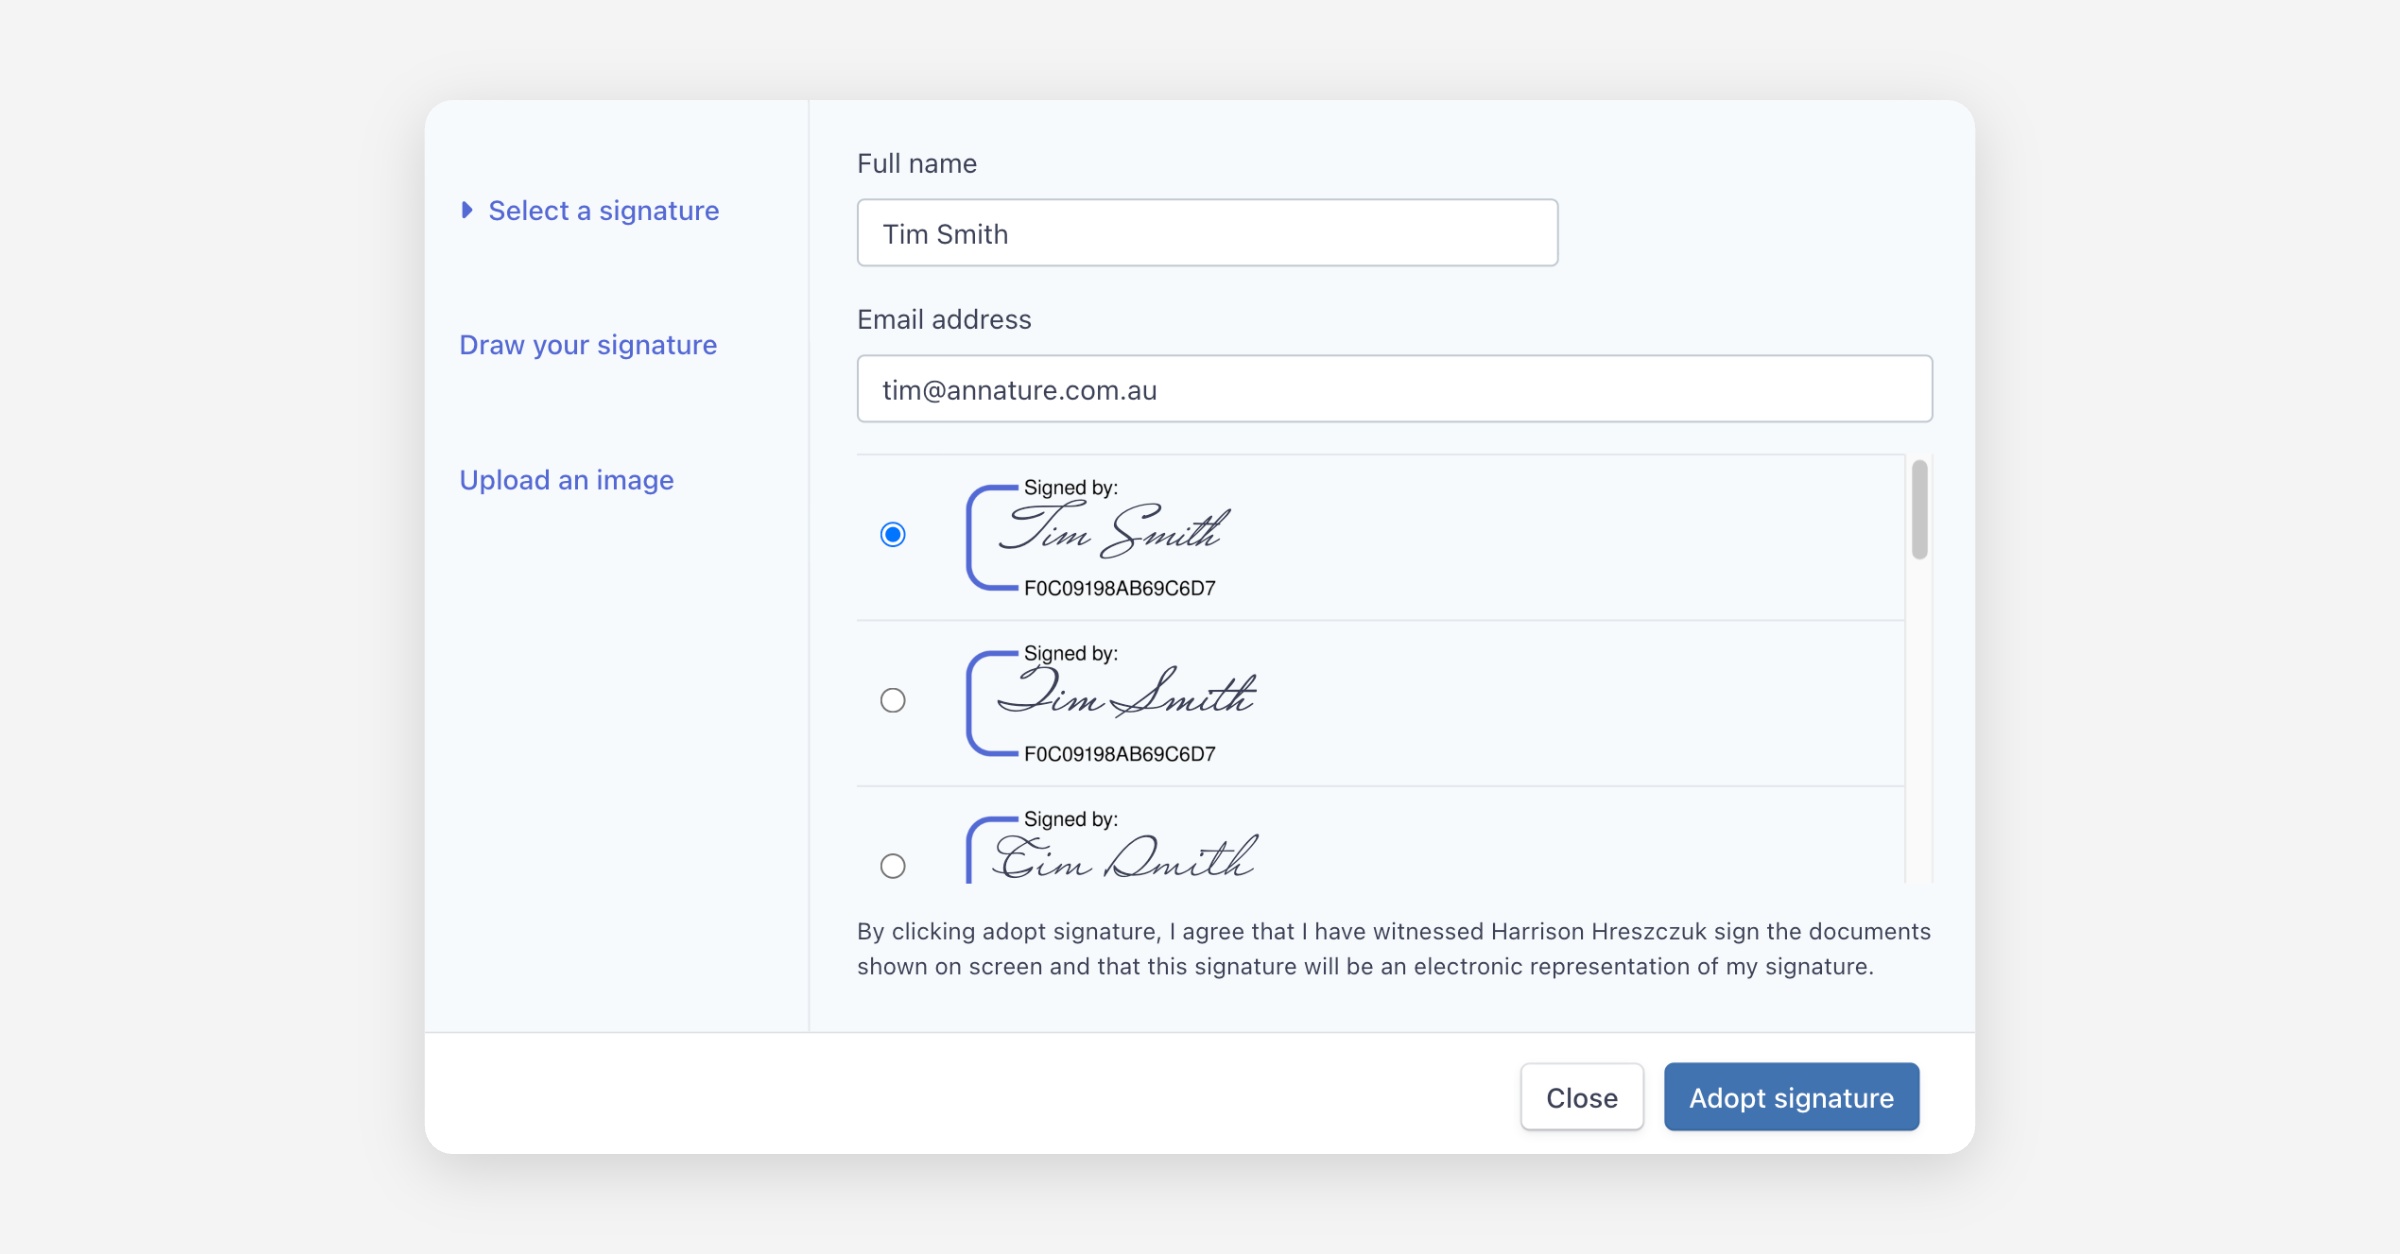This screenshot has height=1254, width=2400.
Task: Focus the Email address text box
Action: (x=1394, y=389)
